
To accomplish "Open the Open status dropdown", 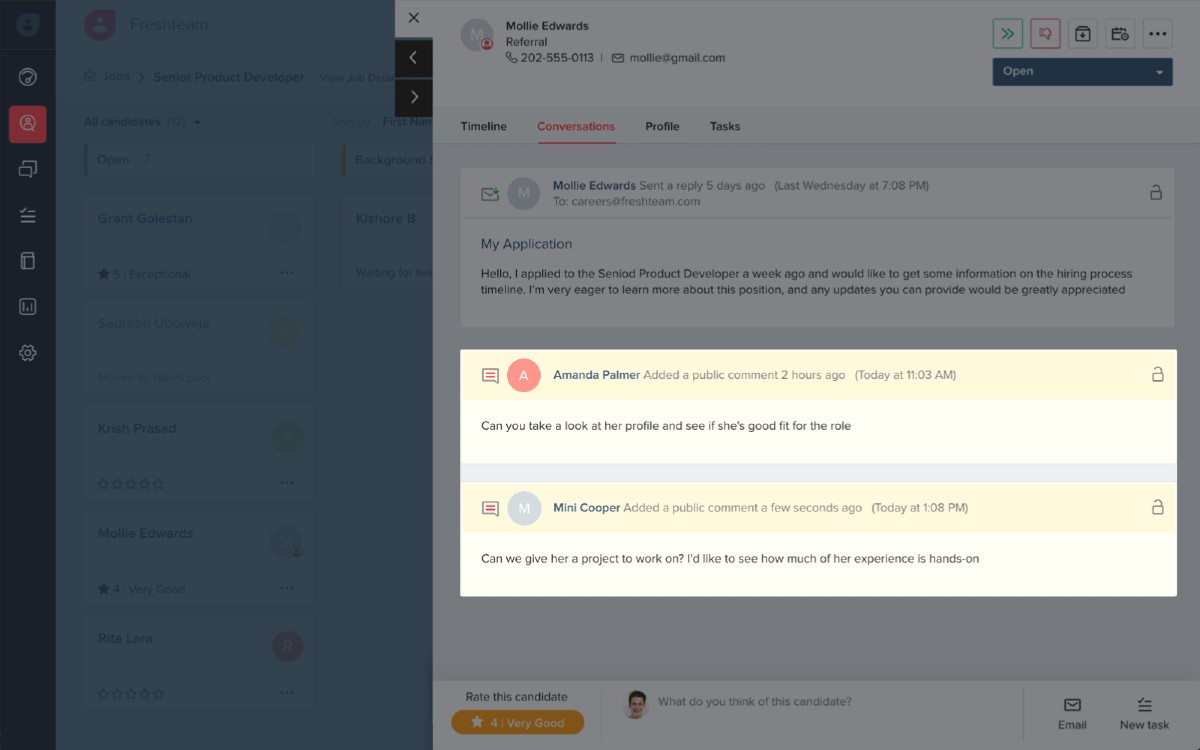I will coord(1082,71).
